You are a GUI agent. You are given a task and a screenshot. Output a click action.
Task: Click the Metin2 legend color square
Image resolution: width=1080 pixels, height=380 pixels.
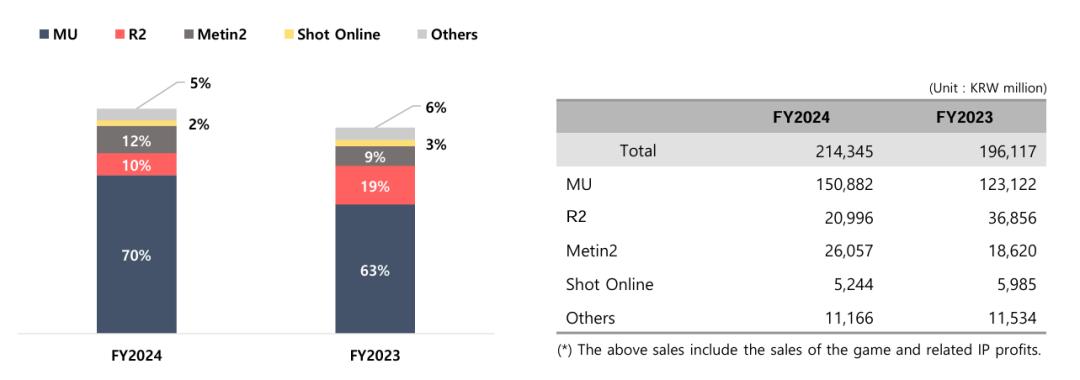click(x=190, y=34)
